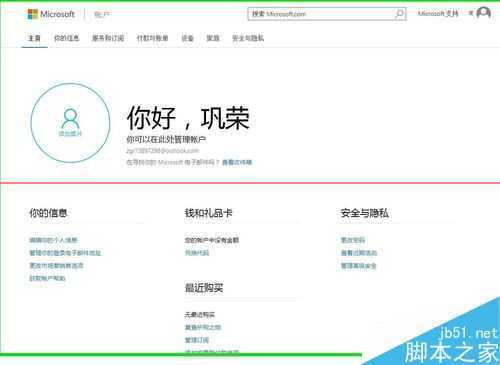
Task: Click the 安全与隐私 section heading
Action: 365,213
